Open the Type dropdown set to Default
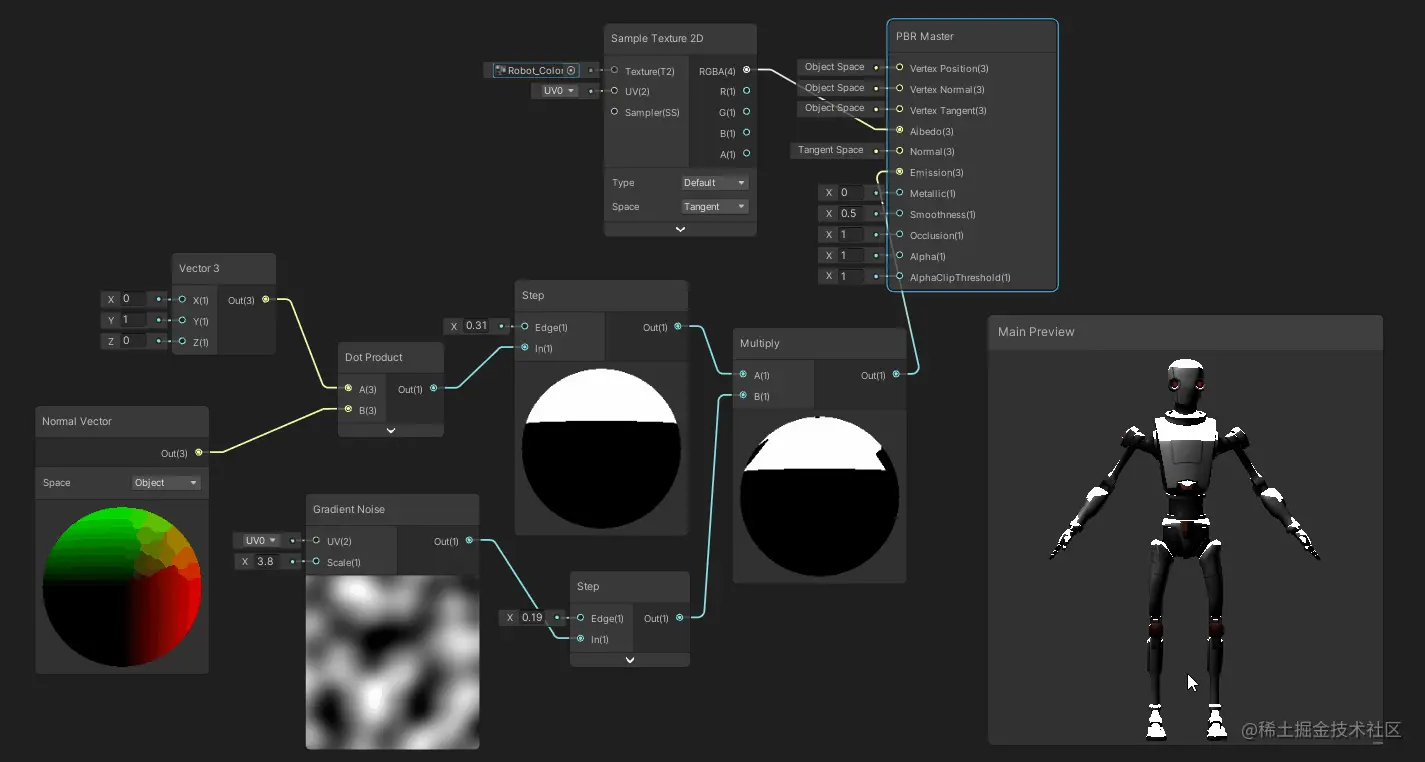Screen dimensions: 1425x762 tap(714, 183)
